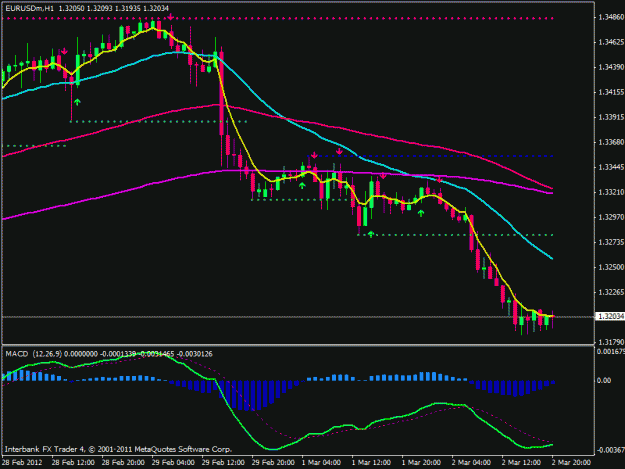The image size is (625, 469).
Task: Click the 1.33210 price level label
Action: click(611, 192)
